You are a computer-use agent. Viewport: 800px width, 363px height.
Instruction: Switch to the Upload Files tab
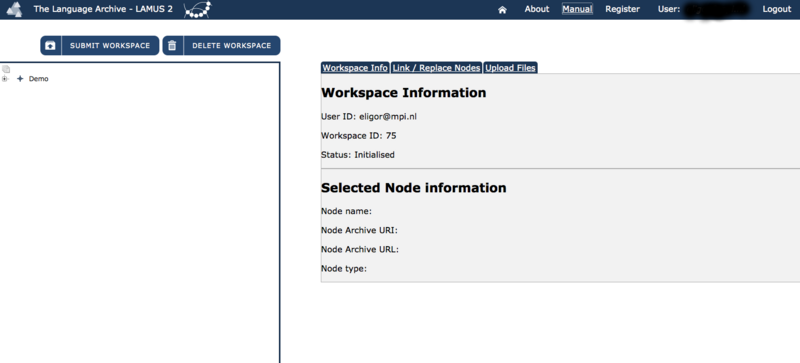510,68
